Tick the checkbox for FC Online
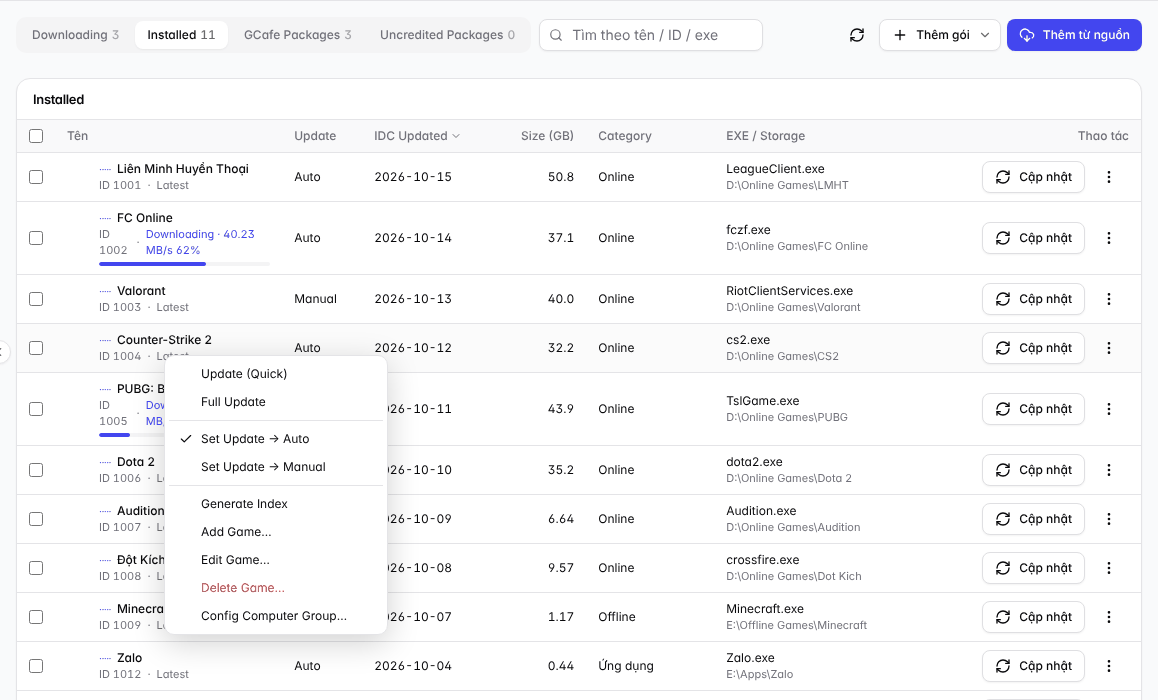The image size is (1158, 700). click(36, 238)
